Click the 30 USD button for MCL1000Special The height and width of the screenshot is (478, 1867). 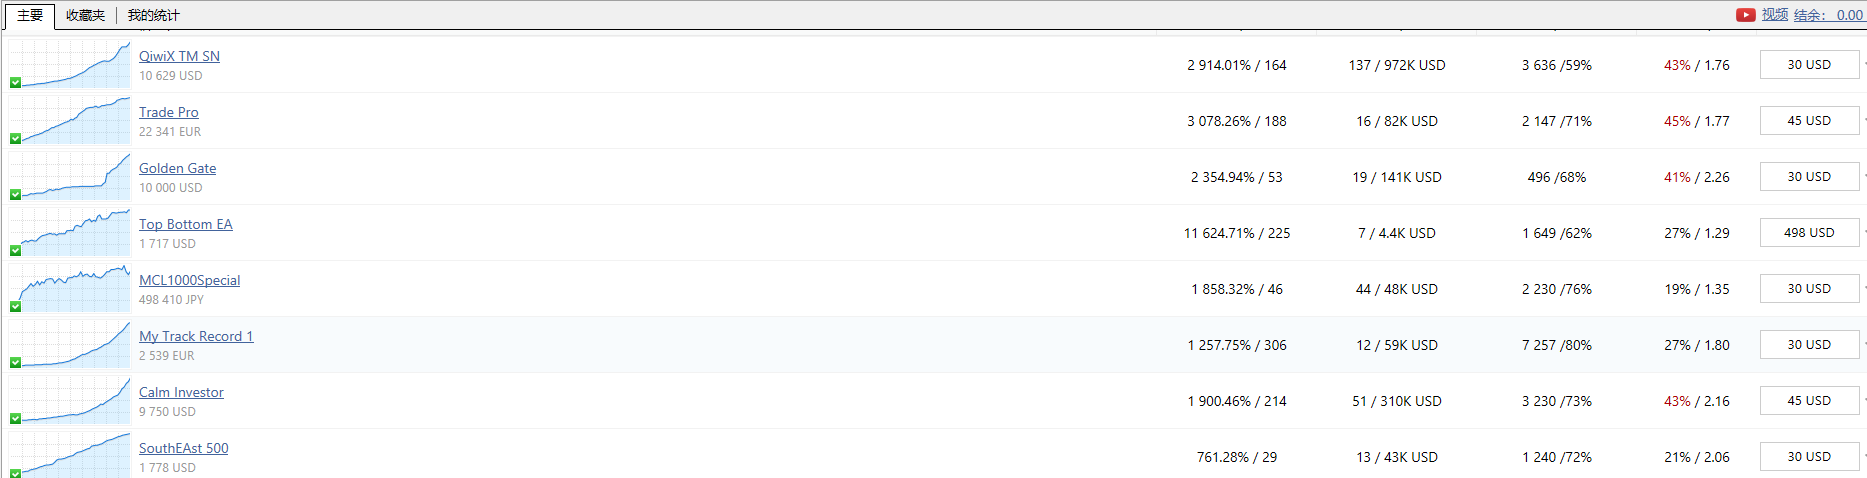click(x=1808, y=289)
